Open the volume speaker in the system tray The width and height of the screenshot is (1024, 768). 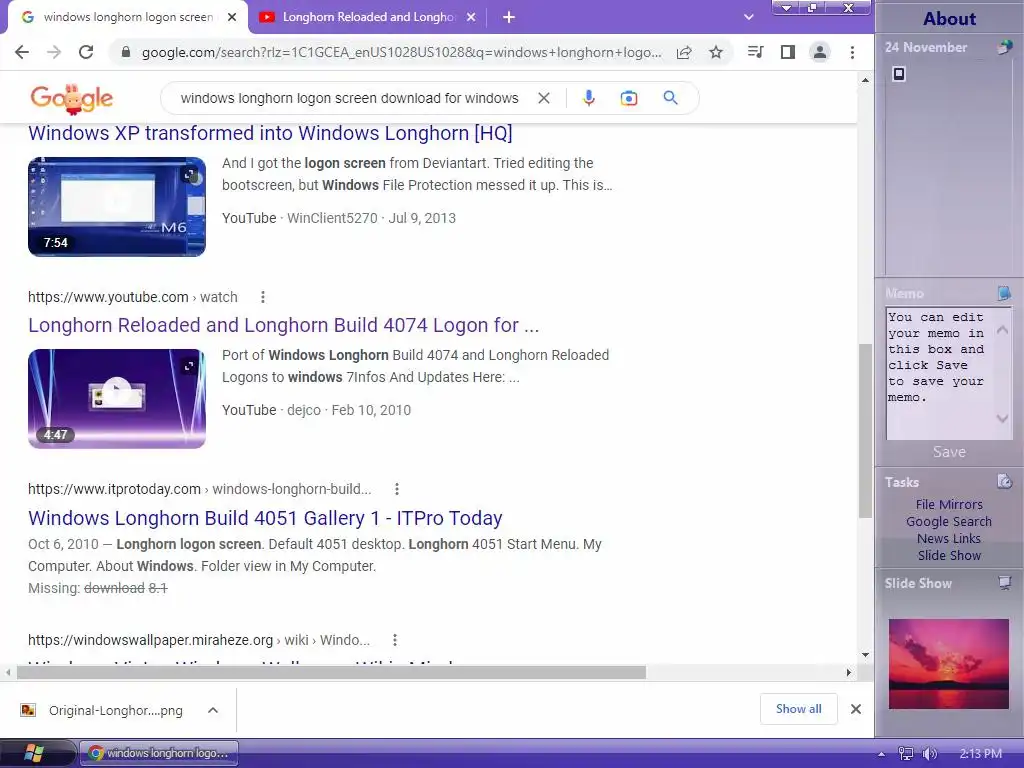click(929, 754)
